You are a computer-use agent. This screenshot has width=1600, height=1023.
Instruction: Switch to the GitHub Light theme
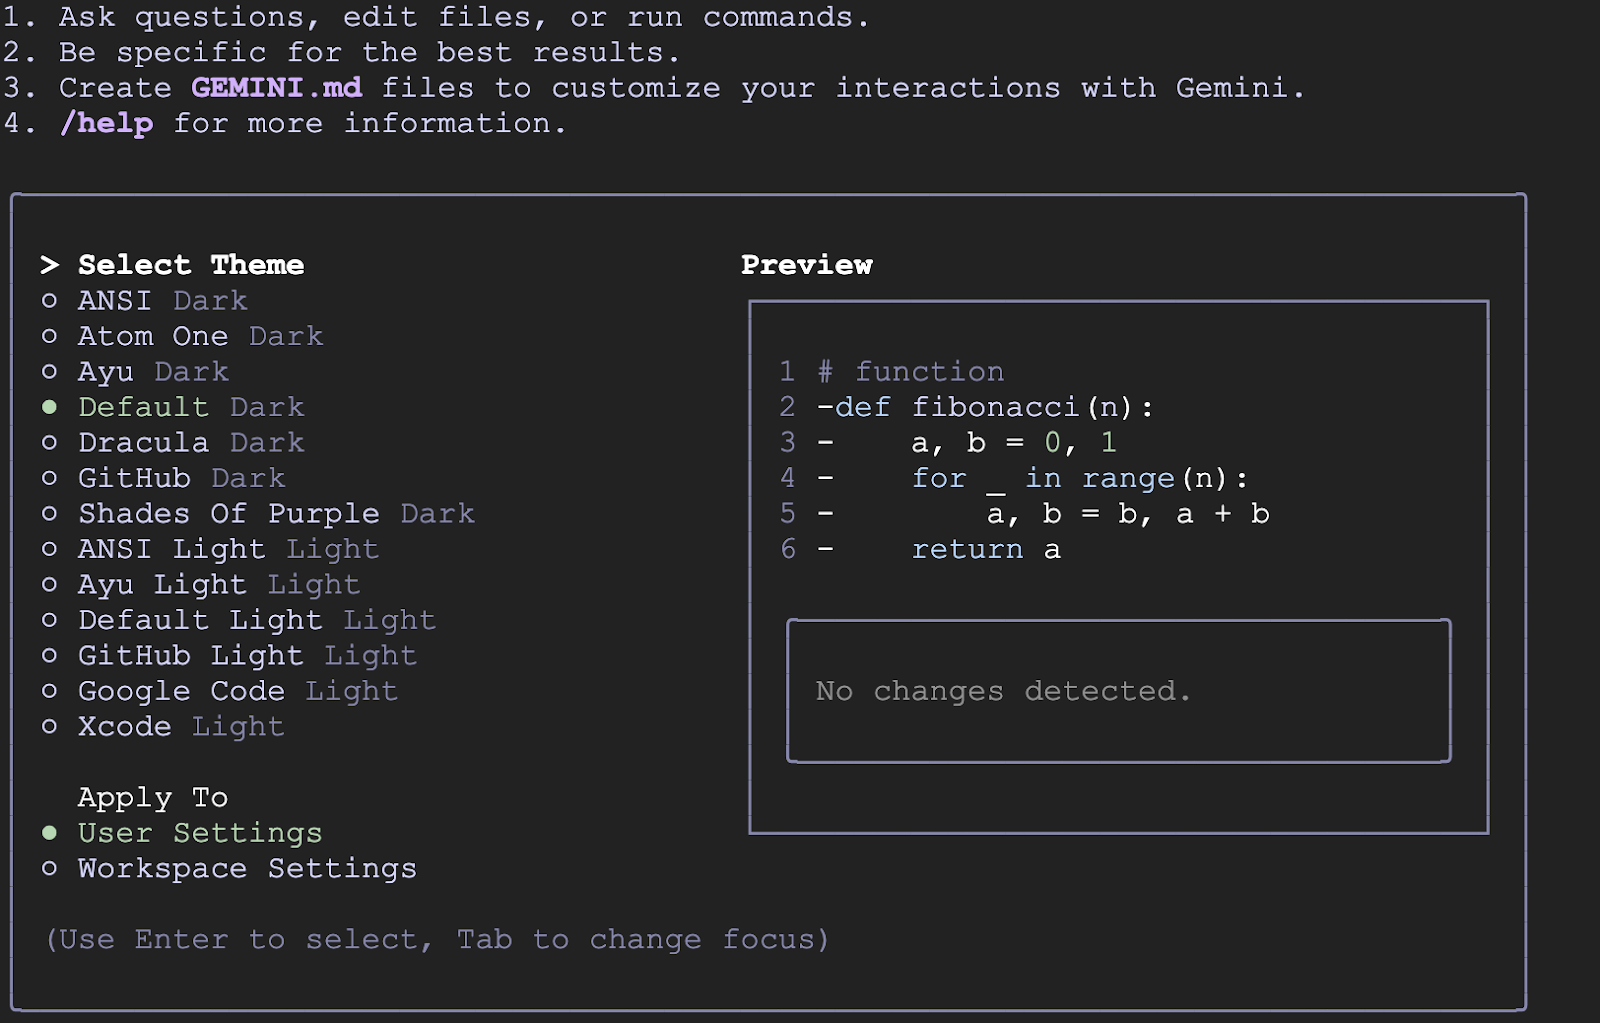click(246, 656)
